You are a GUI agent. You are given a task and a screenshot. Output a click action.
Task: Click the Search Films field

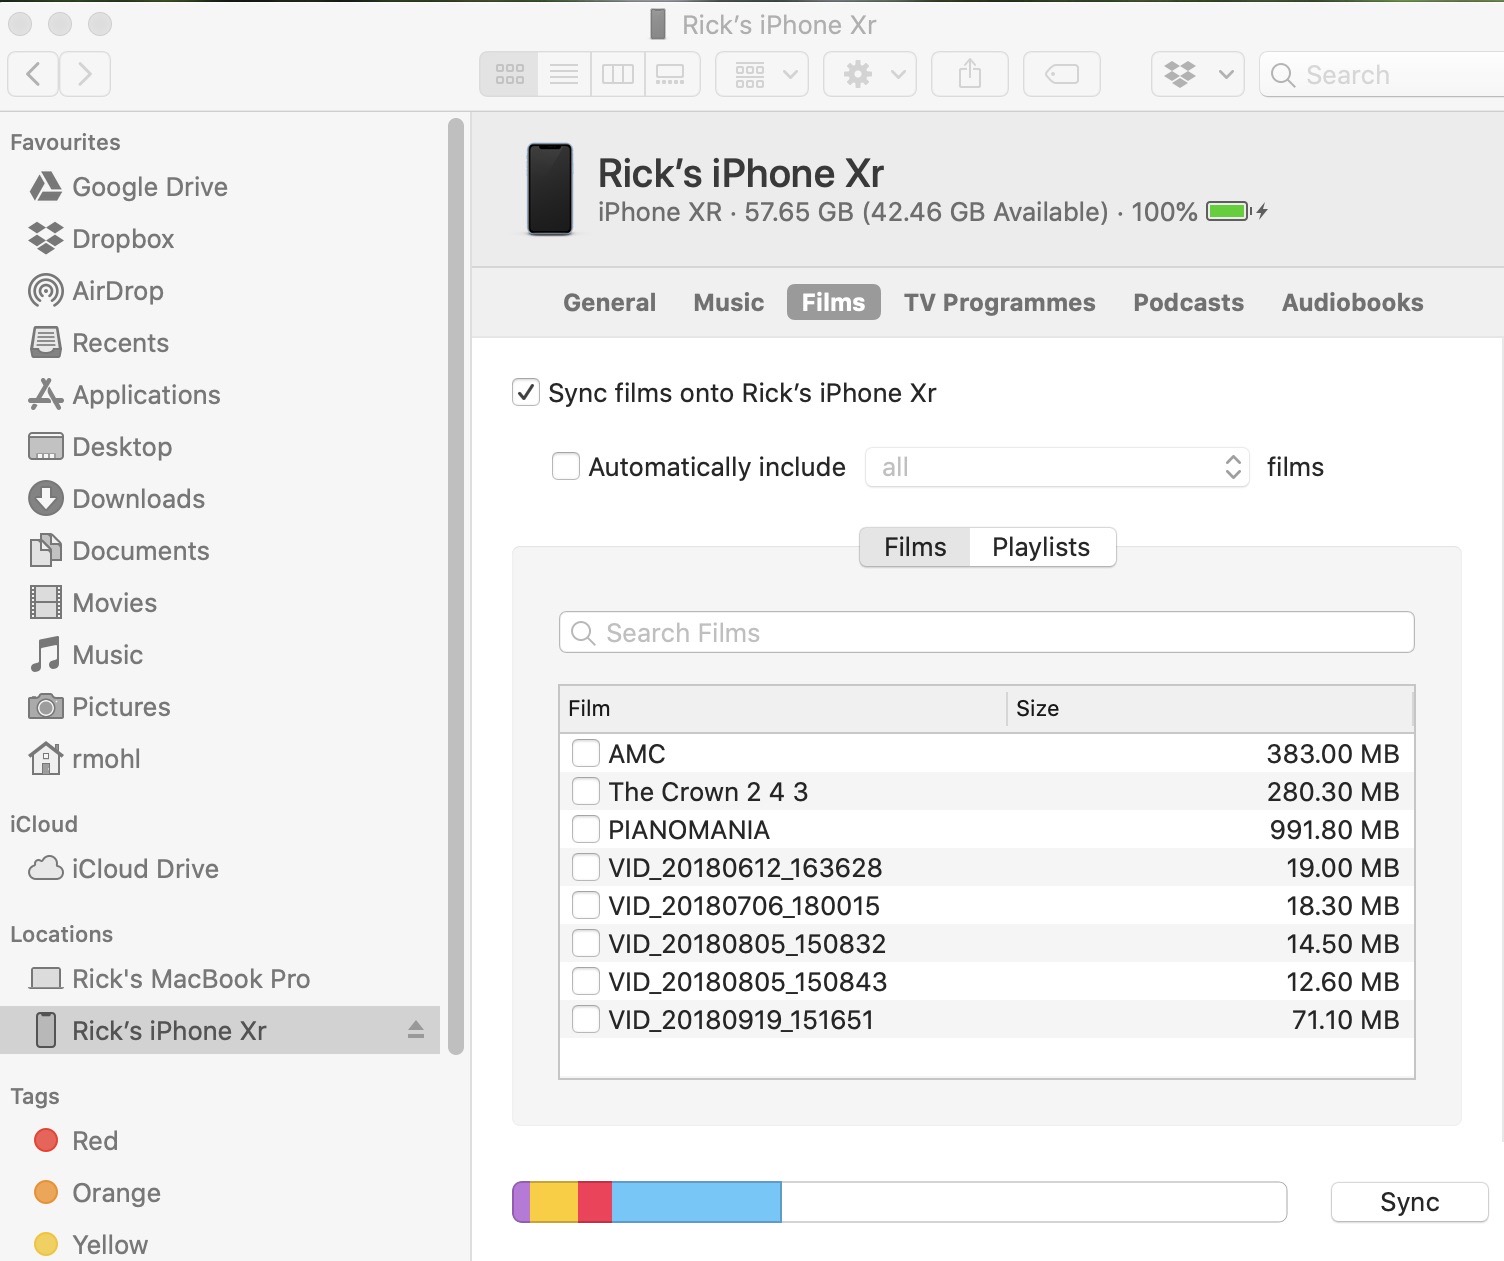tap(986, 632)
